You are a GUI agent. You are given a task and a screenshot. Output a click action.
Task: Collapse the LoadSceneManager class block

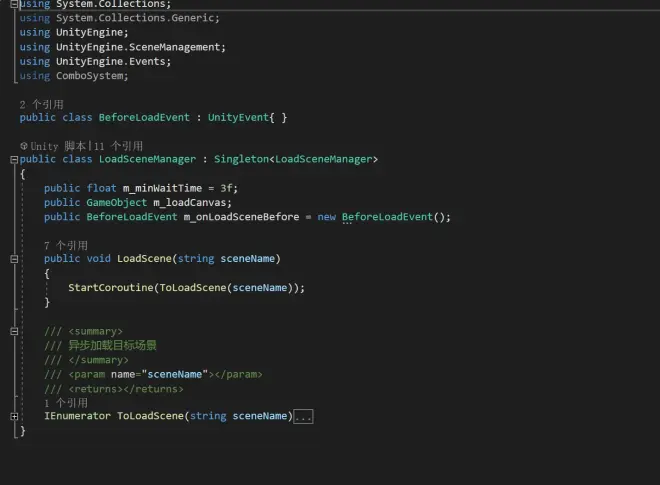tap(14, 159)
